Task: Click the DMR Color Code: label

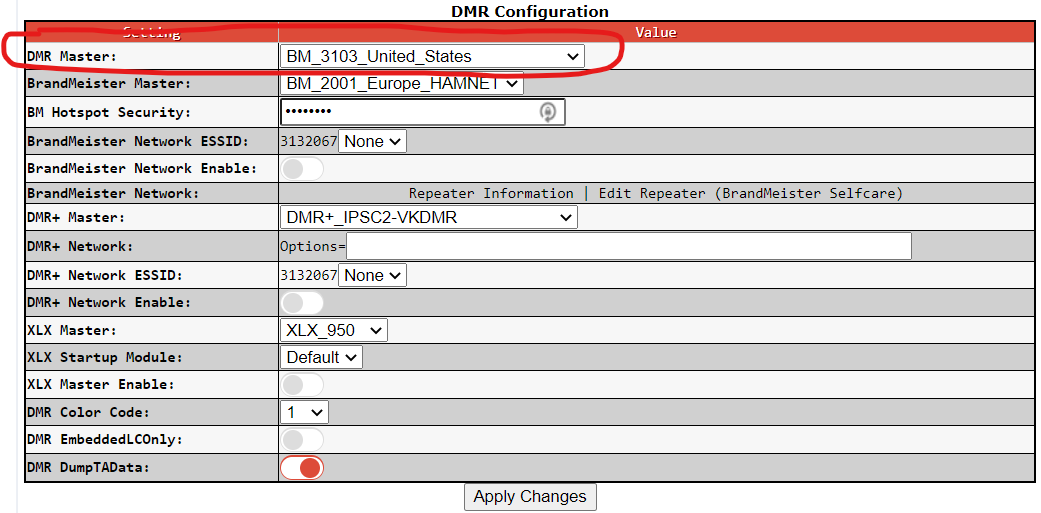Action: pos(88,412)
